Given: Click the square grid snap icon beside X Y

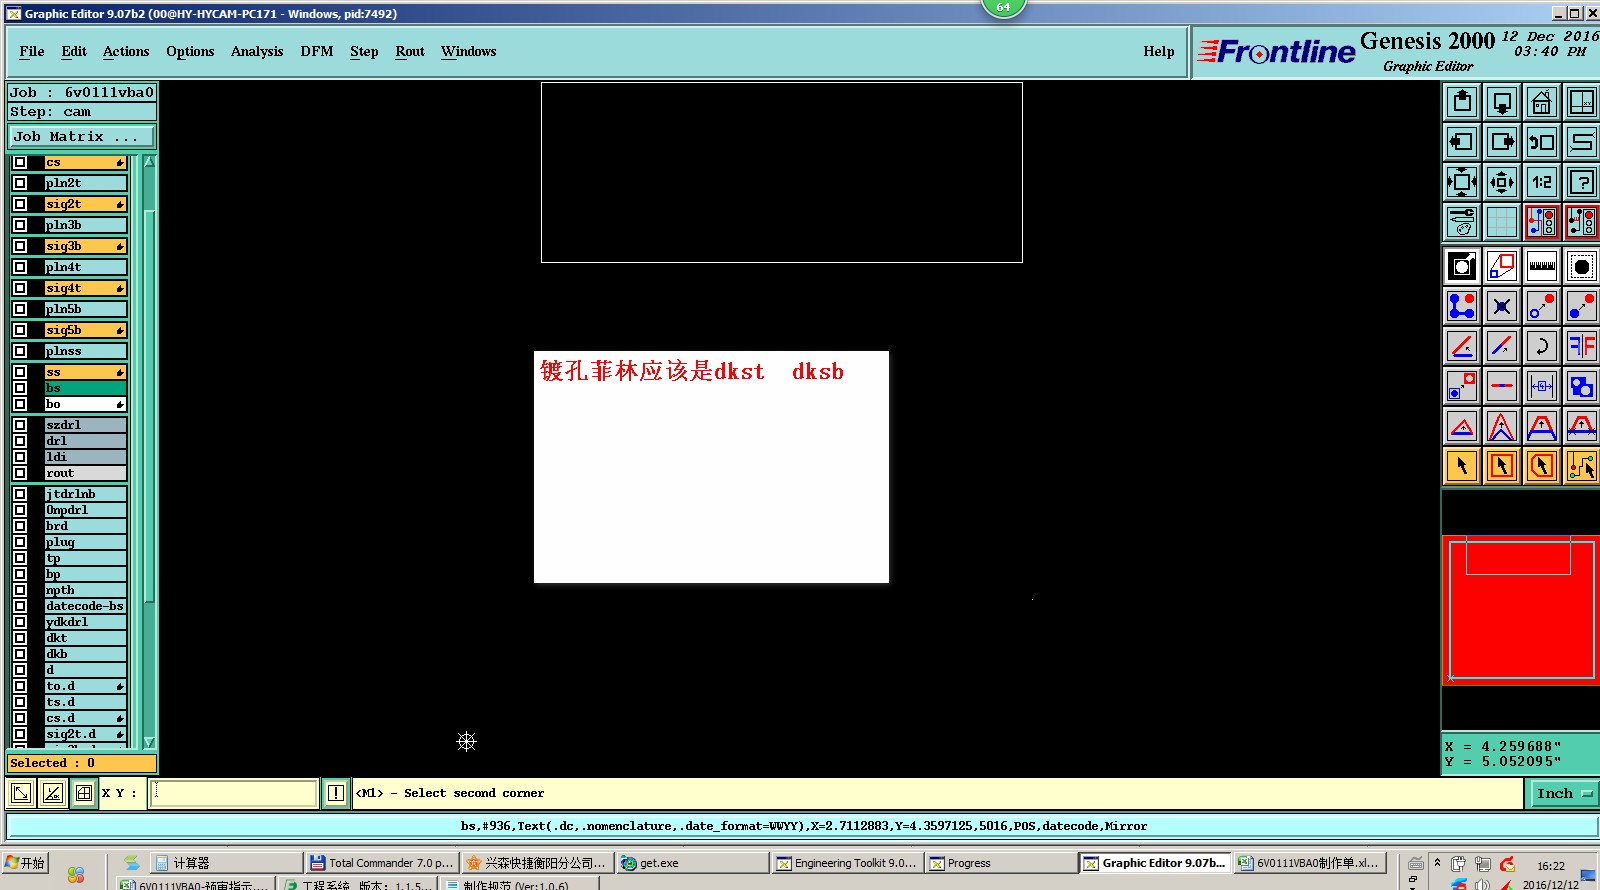Looking at the screenshot, I should click(x=84, y=793).
